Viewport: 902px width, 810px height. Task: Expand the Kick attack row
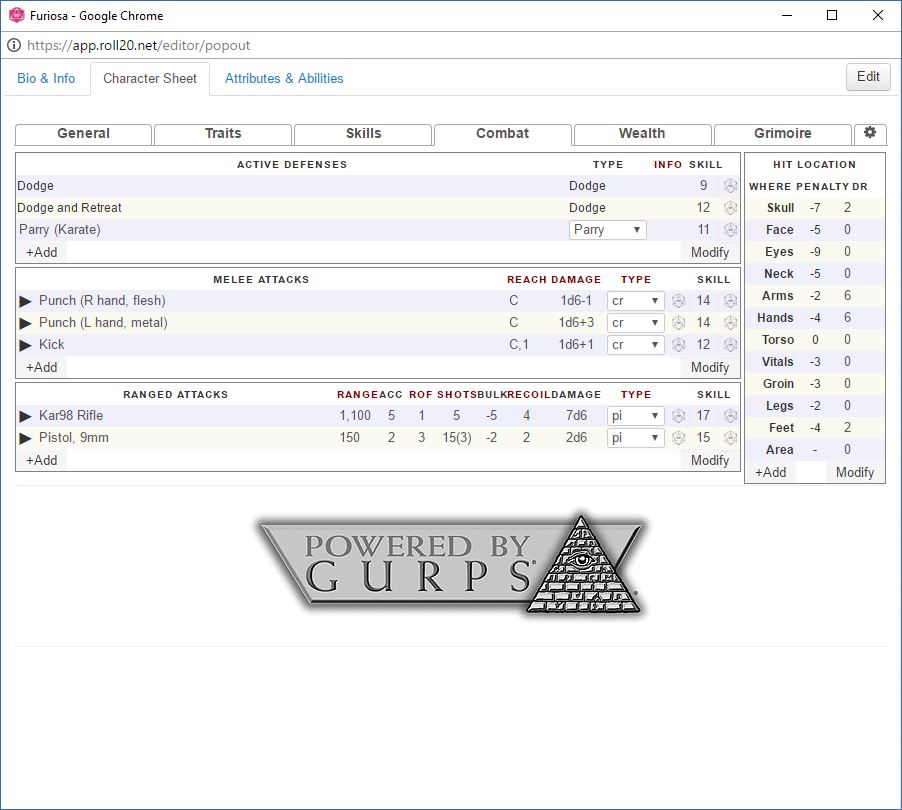(25, 345)
